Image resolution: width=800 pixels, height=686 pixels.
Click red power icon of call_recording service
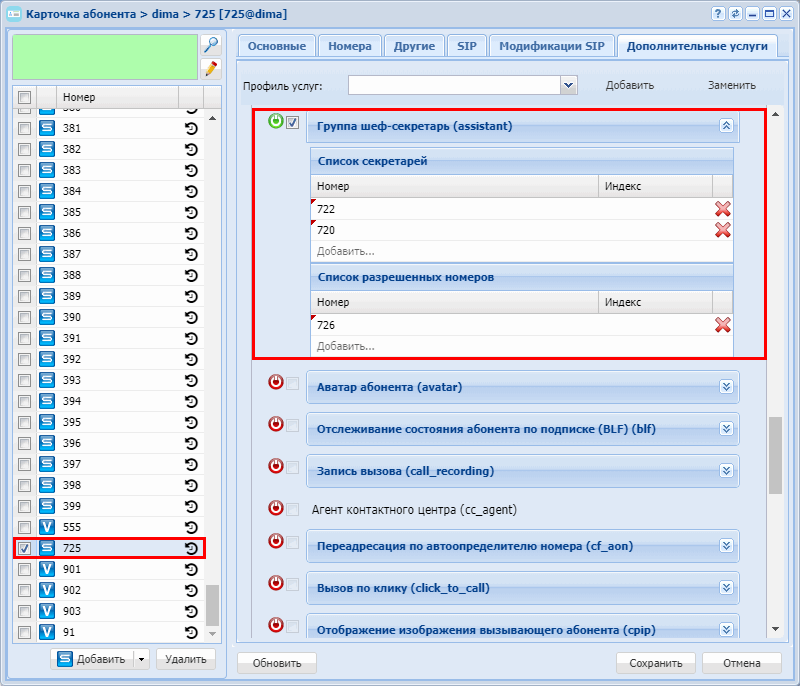(276, 466)
